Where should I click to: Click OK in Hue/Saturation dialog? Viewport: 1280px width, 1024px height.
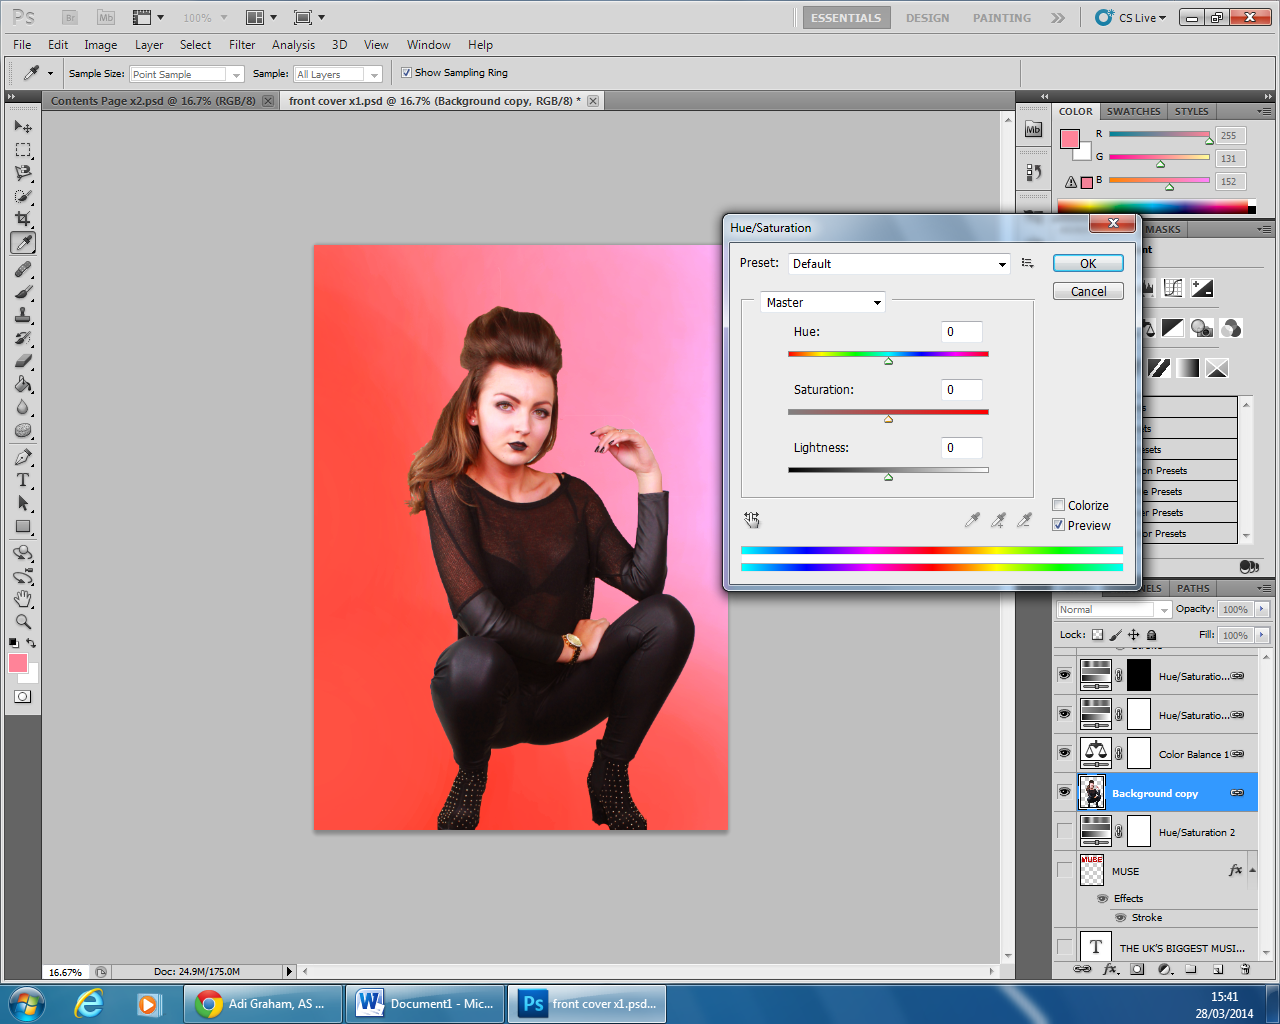pyautogui.click(x=1088, y=264)
